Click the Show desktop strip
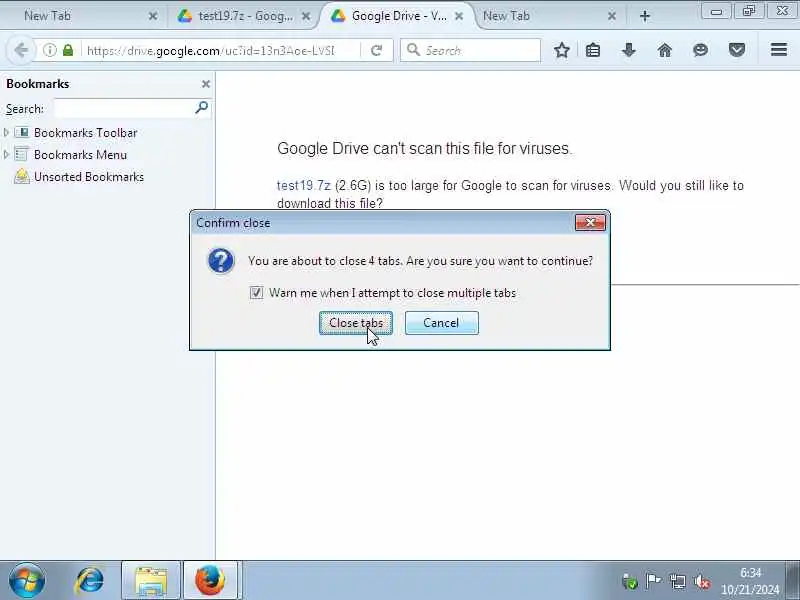 pyautogui.click(x=793, y=581)
